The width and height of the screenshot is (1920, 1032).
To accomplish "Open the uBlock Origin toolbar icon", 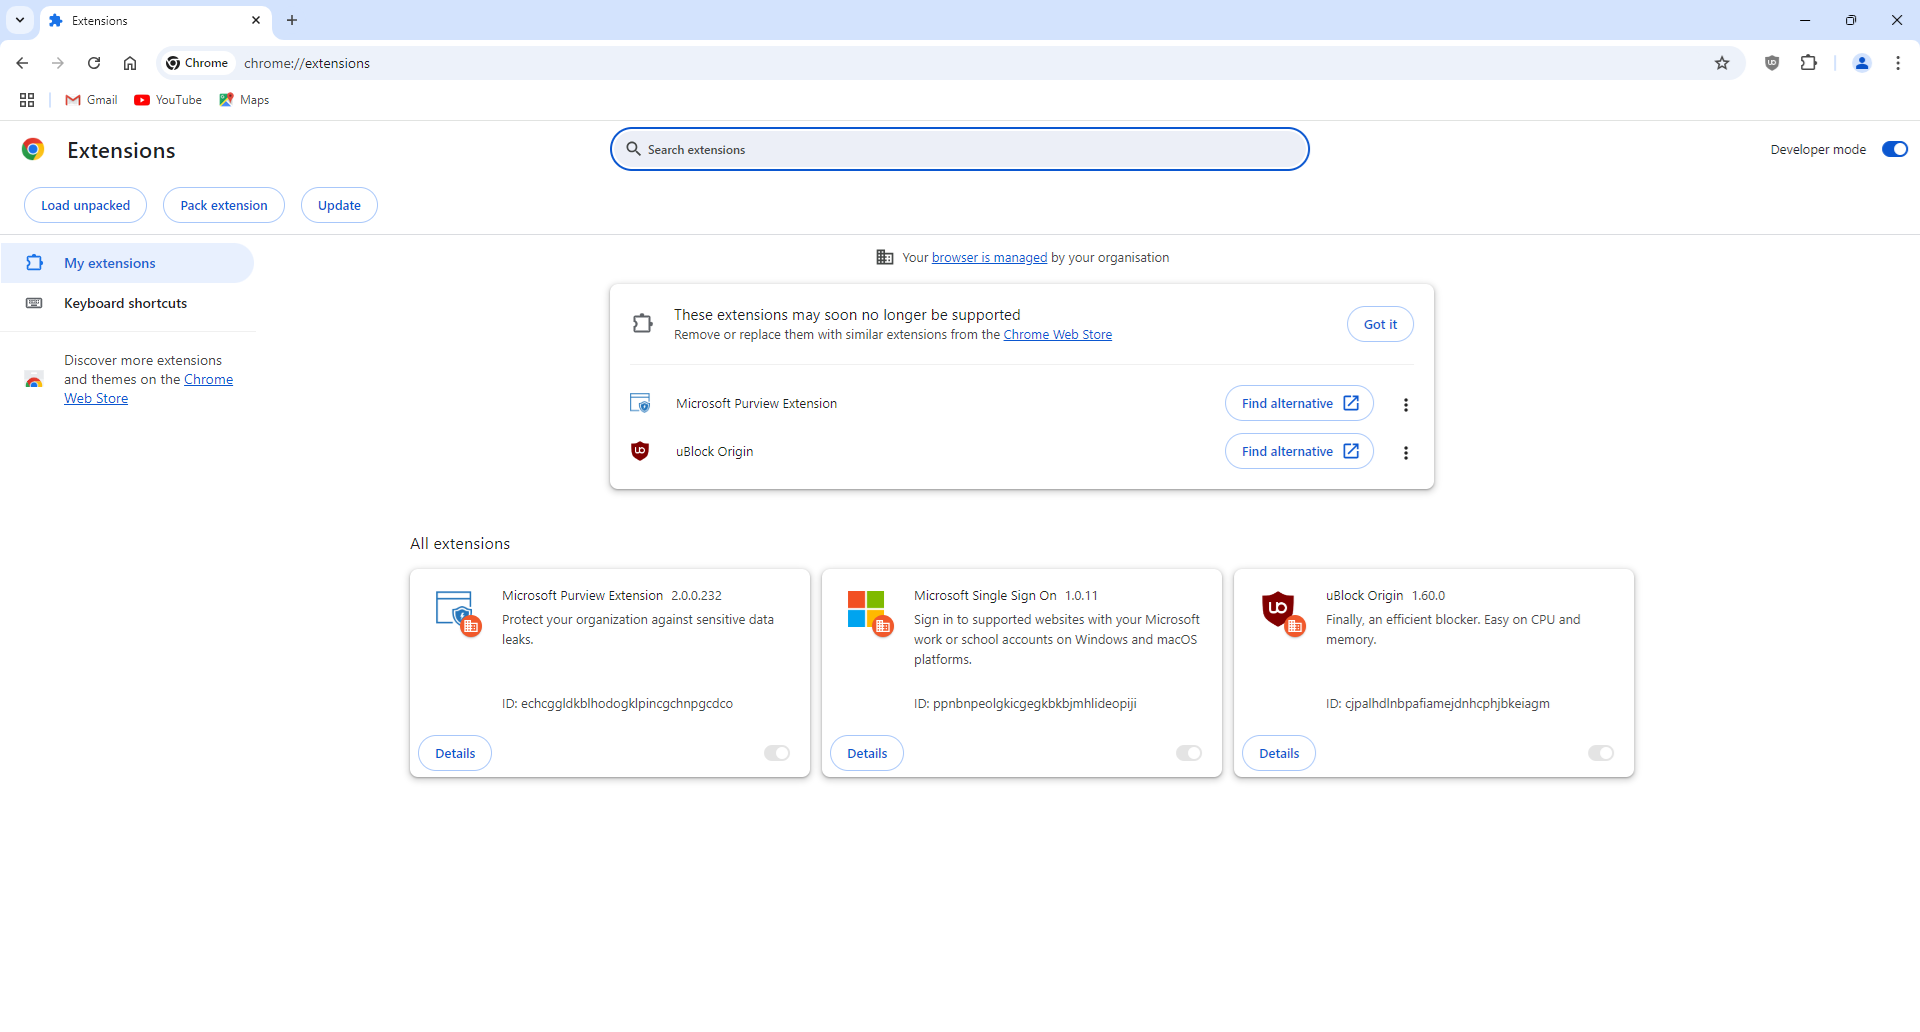I will pos(1771,62).
